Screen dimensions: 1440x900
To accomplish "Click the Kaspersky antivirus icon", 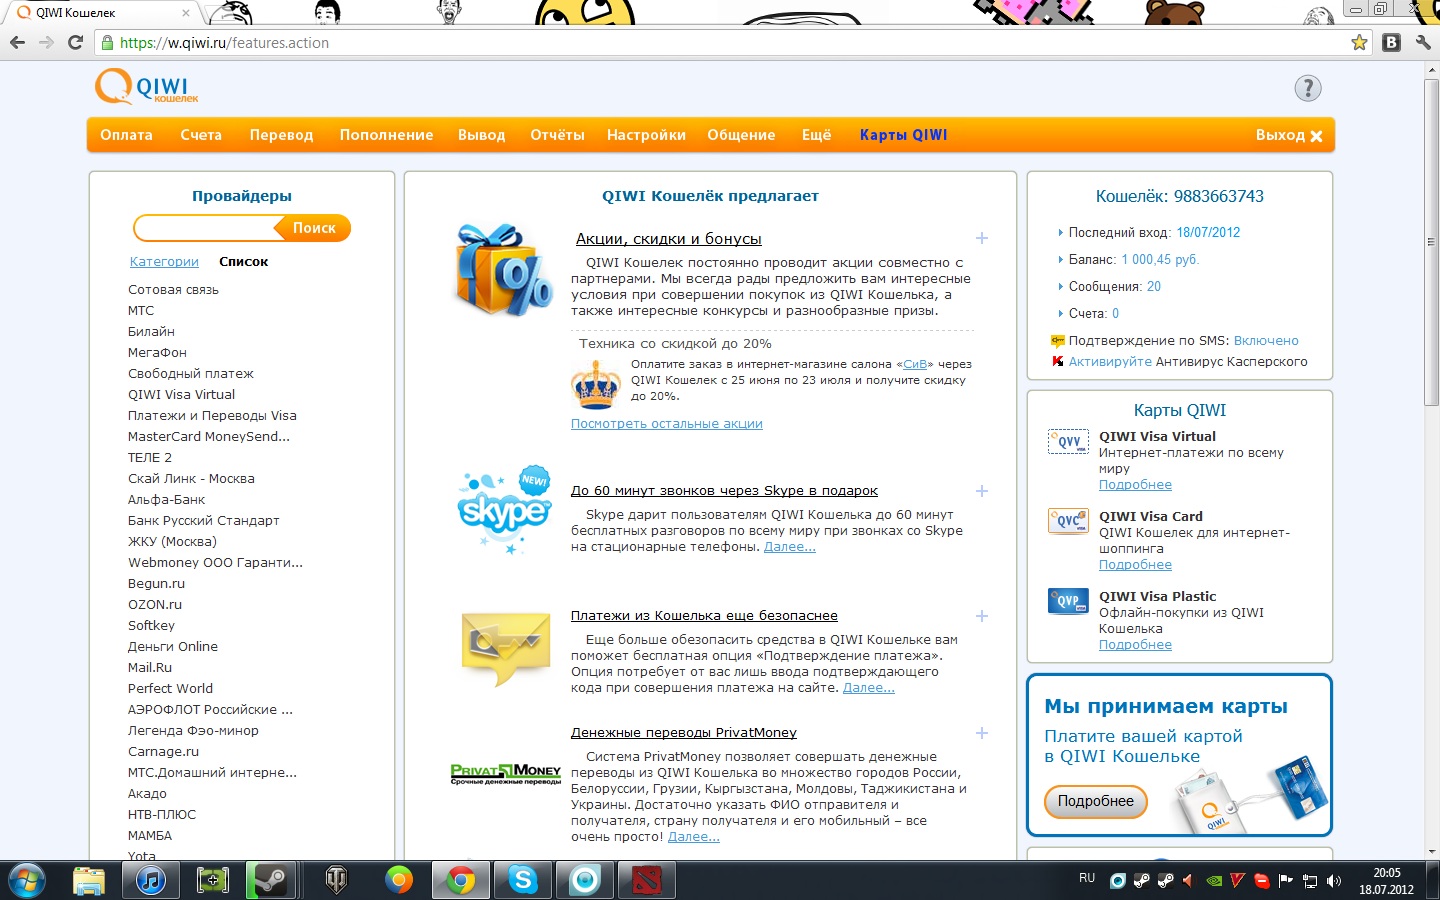I will click(1058, 361).
